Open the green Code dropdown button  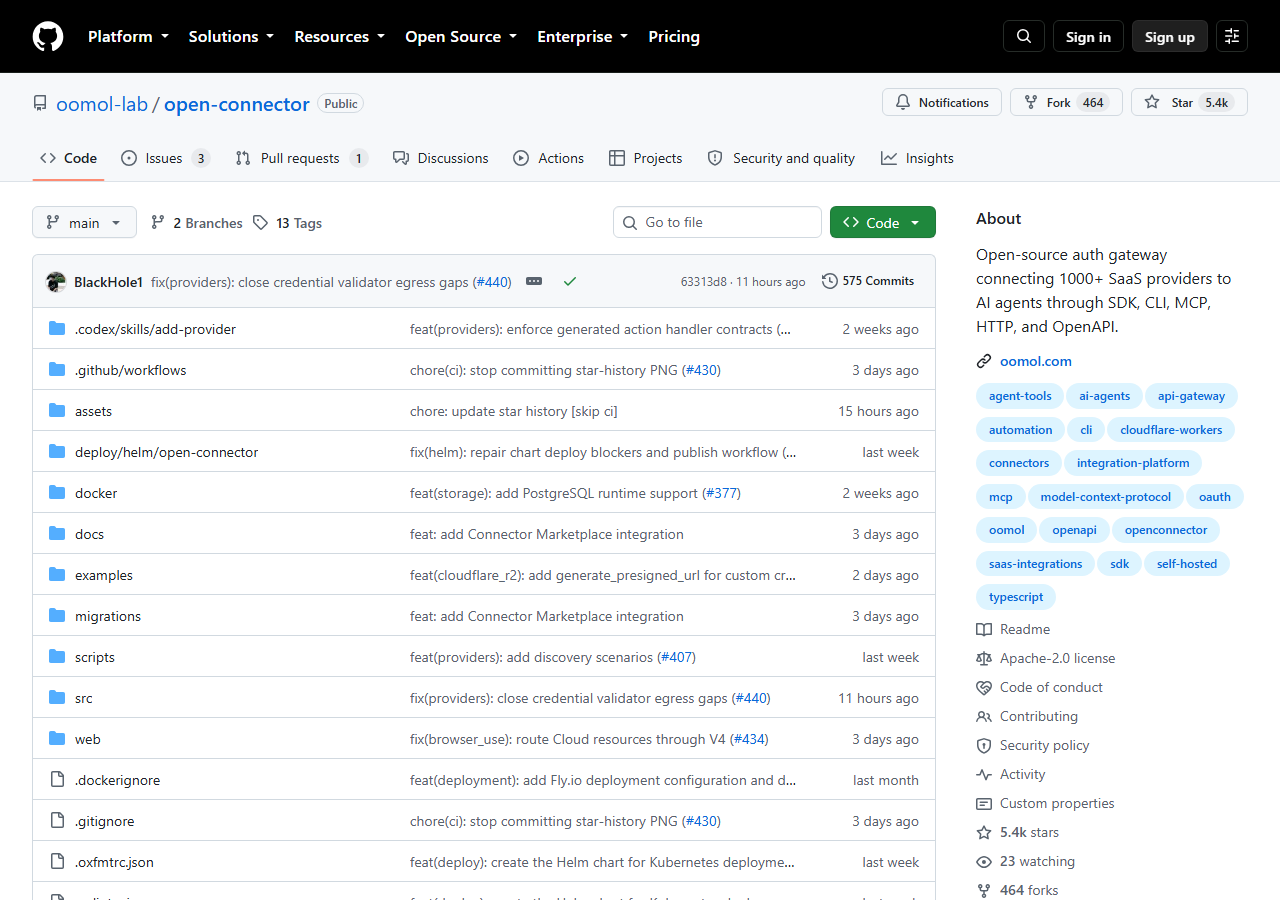tap(883, 223)
